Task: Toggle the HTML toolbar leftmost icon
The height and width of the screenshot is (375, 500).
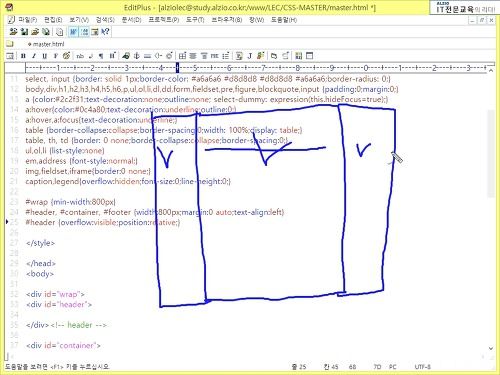Action: [10, 56]
